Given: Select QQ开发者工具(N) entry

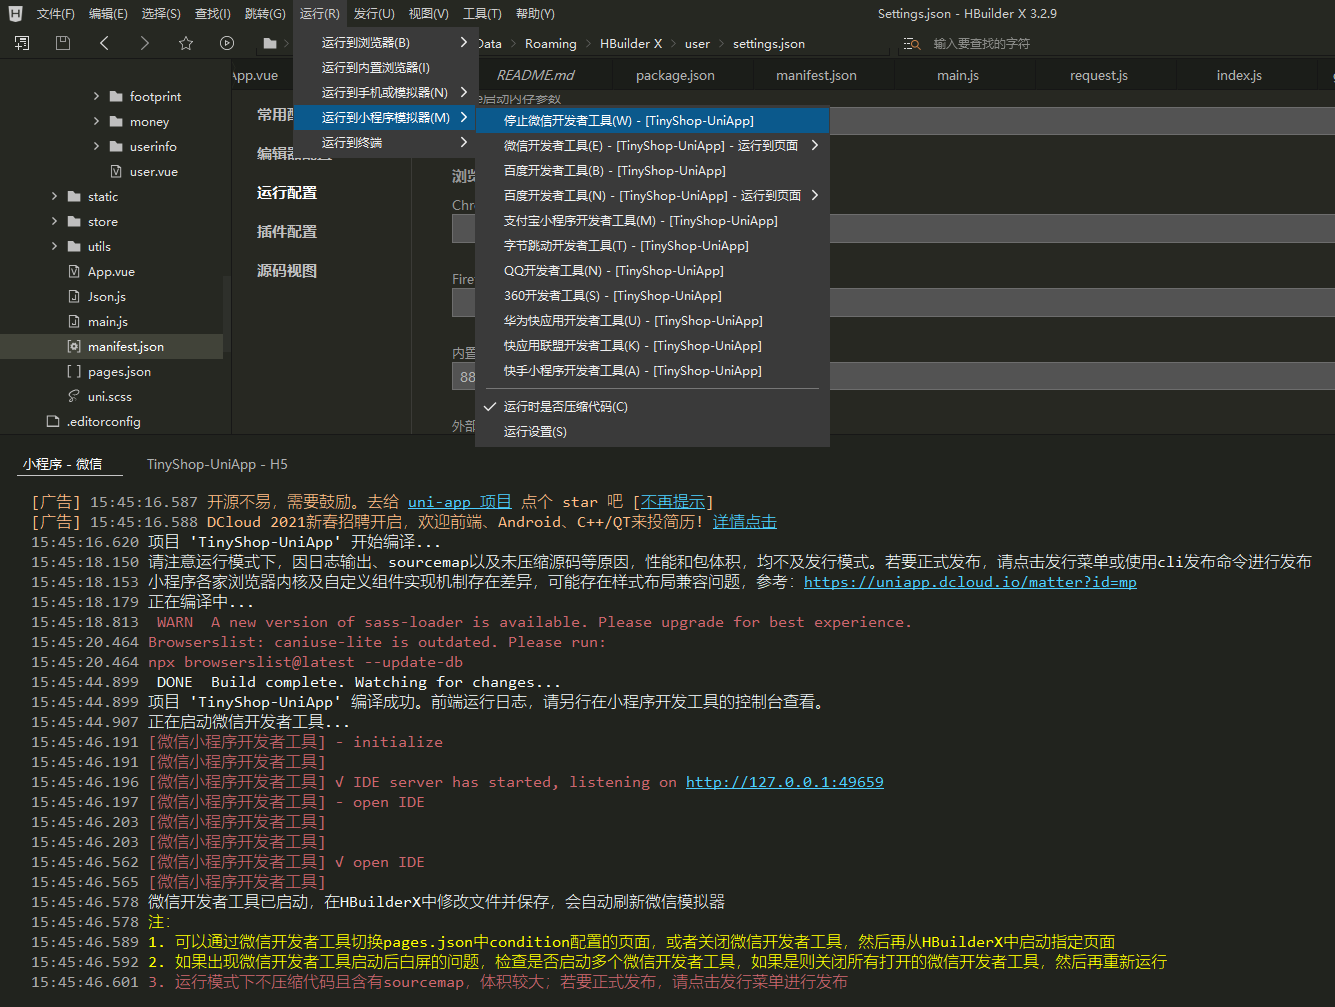Looking at the screenshot, I should tap(652, 271).
